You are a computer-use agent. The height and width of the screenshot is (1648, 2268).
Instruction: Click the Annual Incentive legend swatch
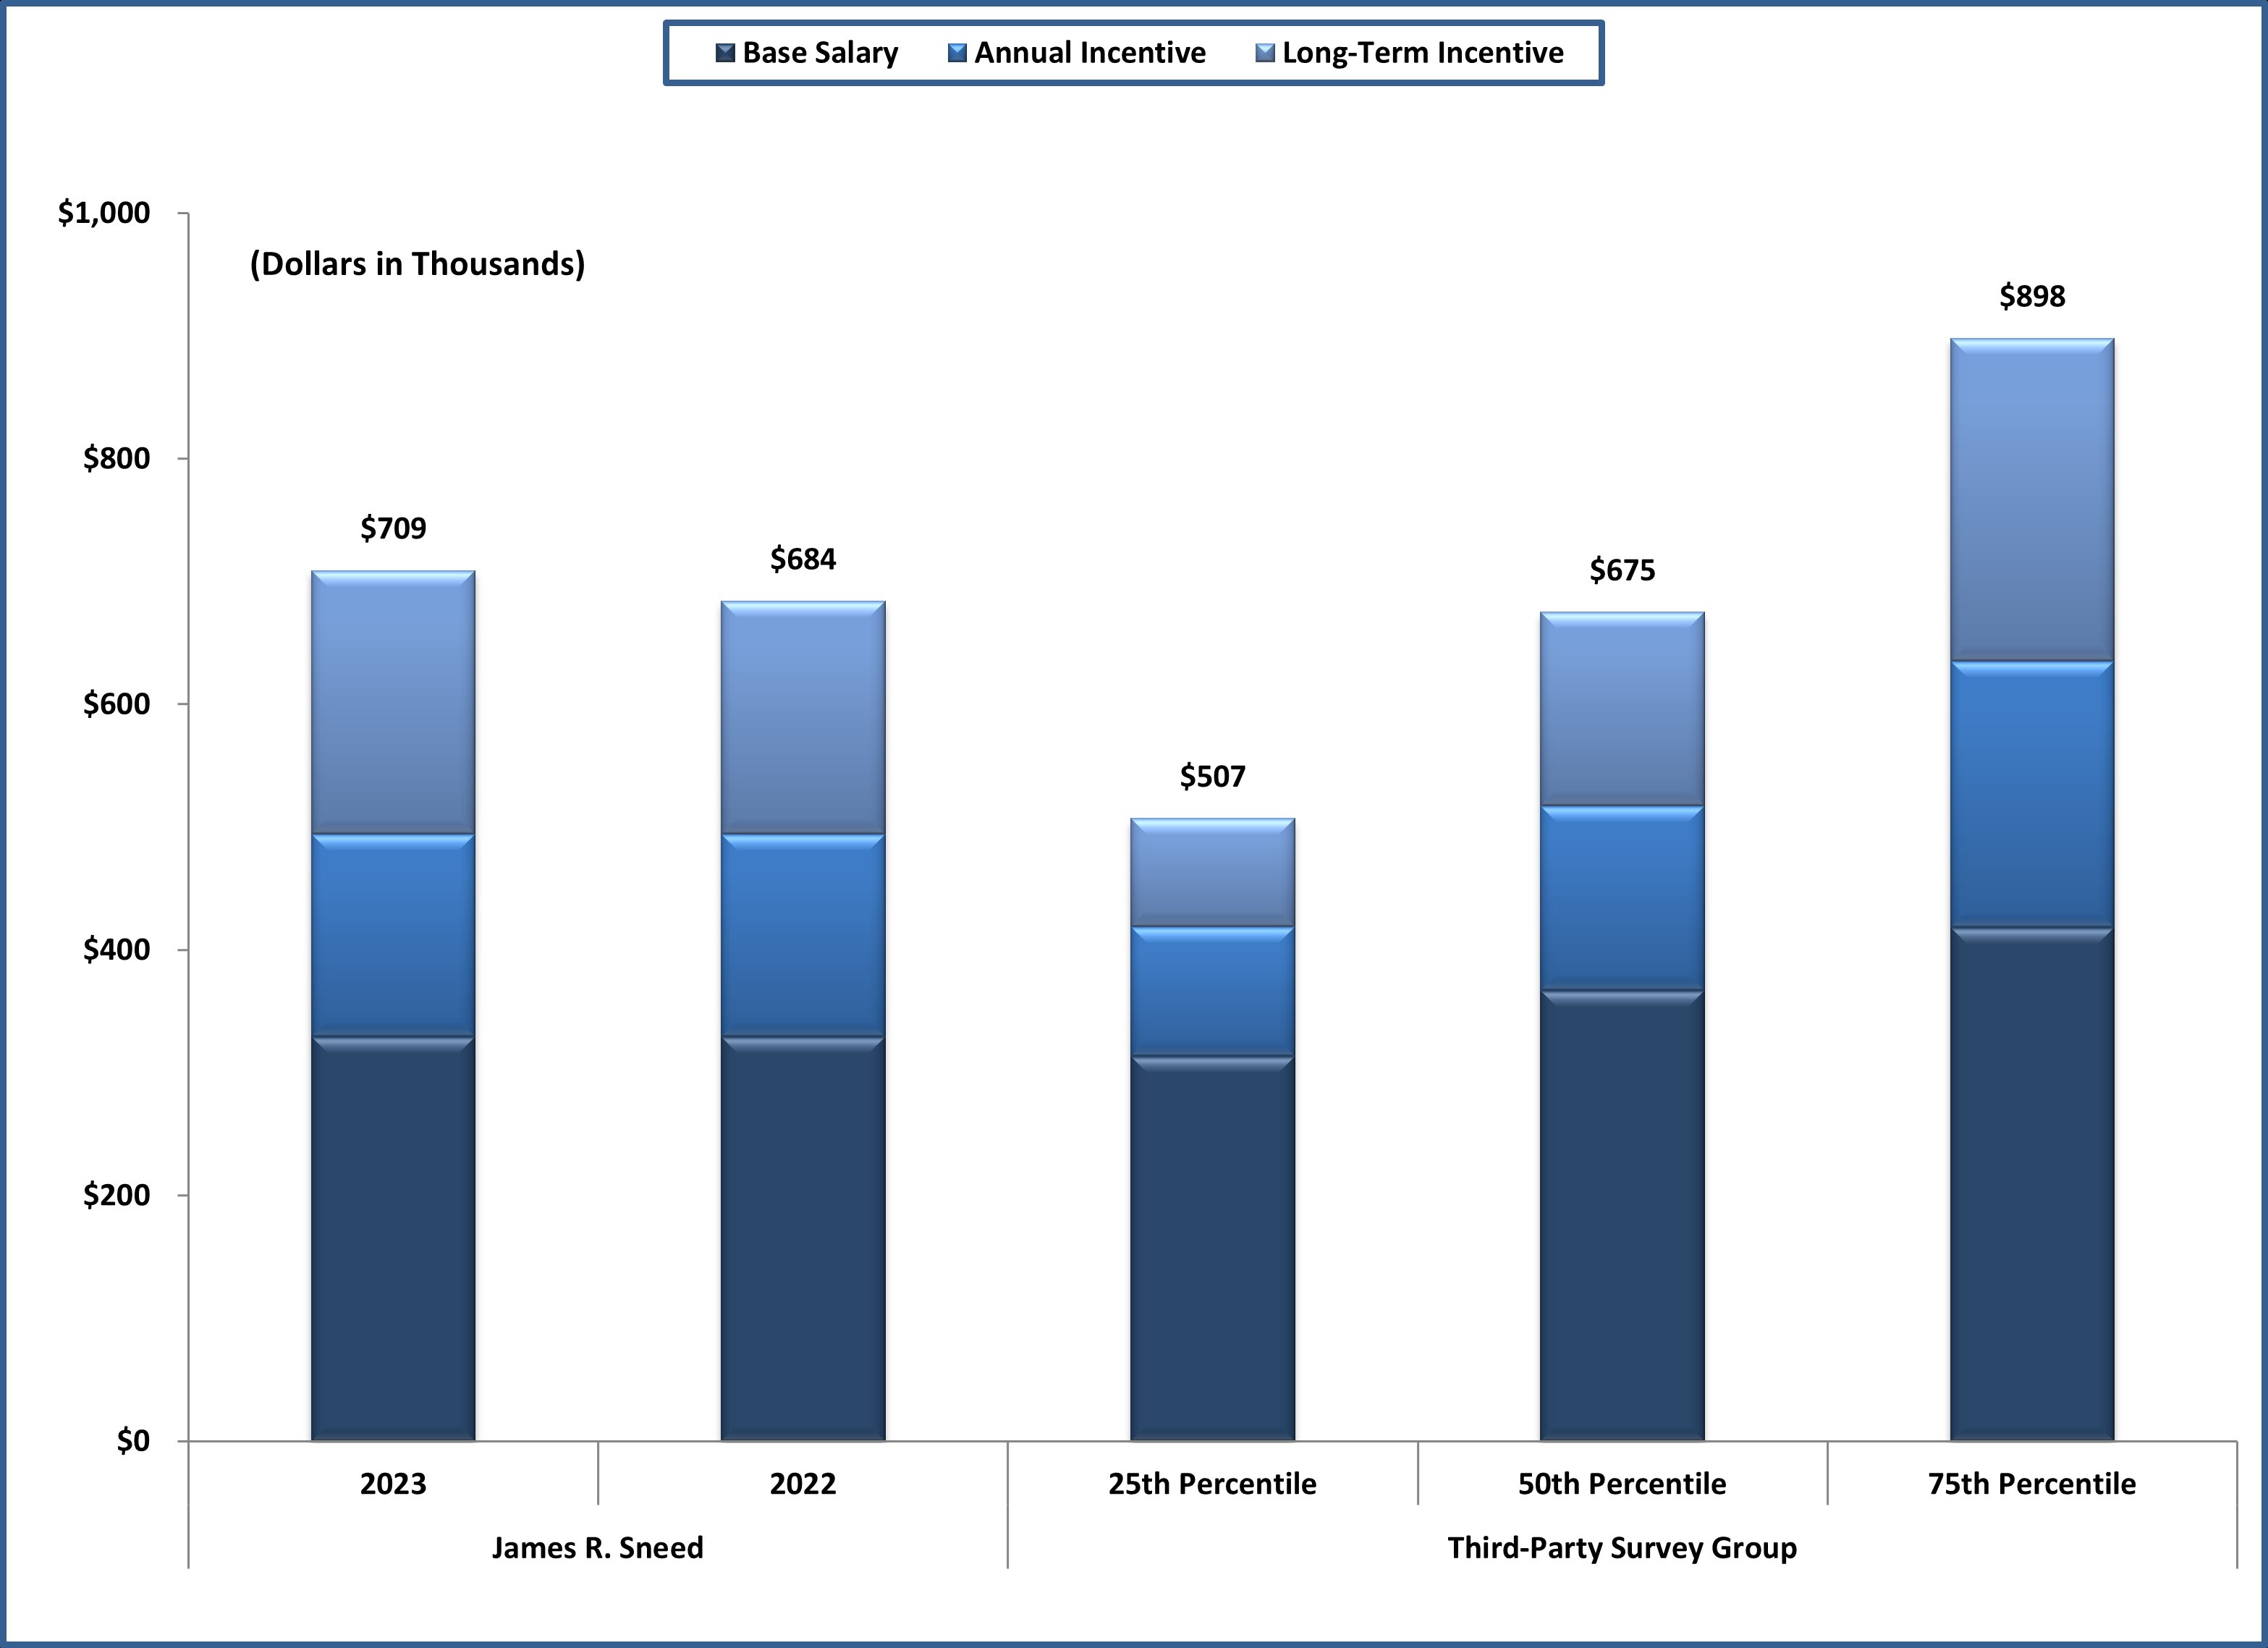tap(957, 53)
